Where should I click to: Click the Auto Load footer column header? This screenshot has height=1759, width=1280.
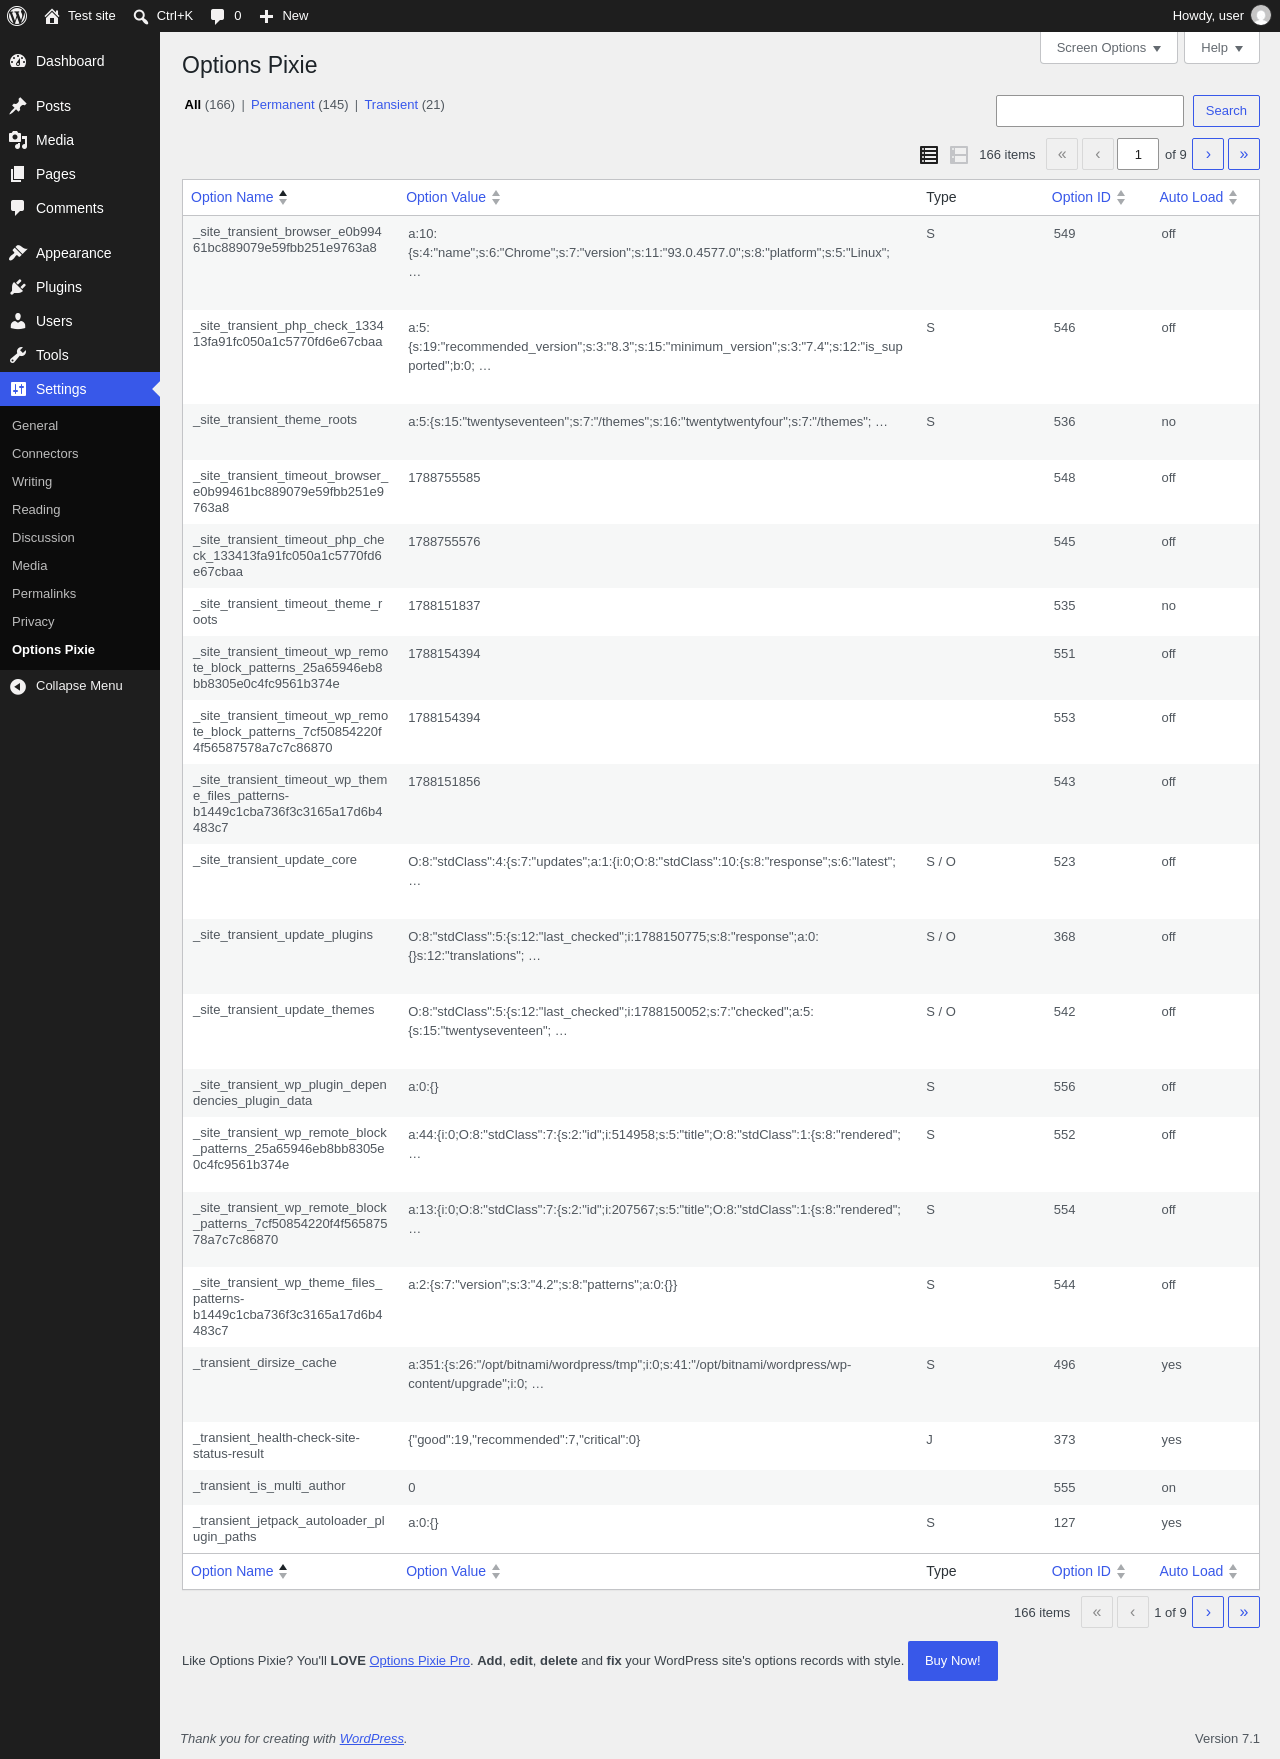[x=1191, y=1572]
